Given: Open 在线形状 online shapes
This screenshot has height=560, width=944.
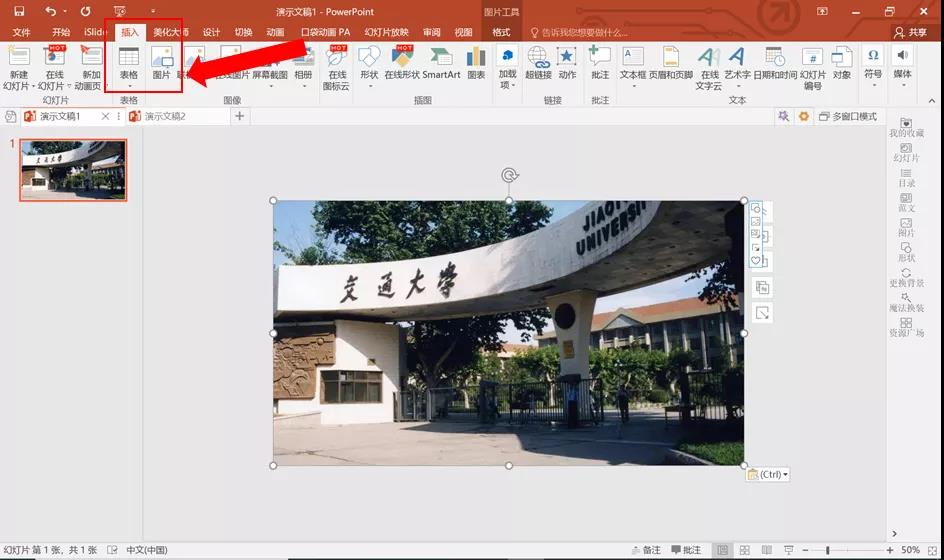Looking at the screenshot, I should (x=402, y=63).
